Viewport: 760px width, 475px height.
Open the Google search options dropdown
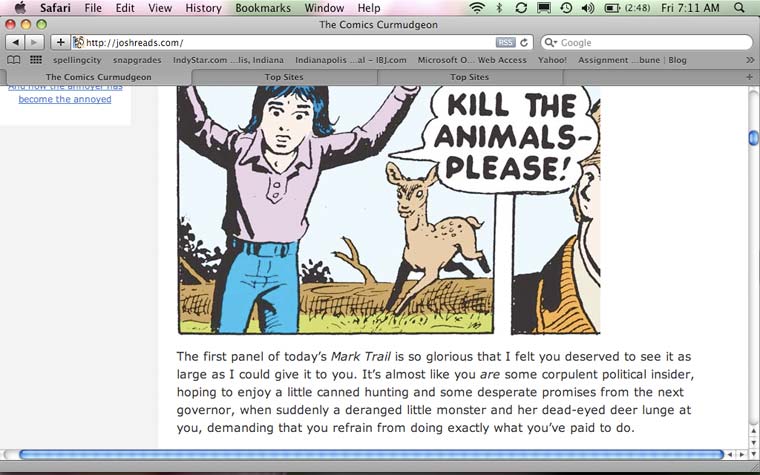(551, 43)
